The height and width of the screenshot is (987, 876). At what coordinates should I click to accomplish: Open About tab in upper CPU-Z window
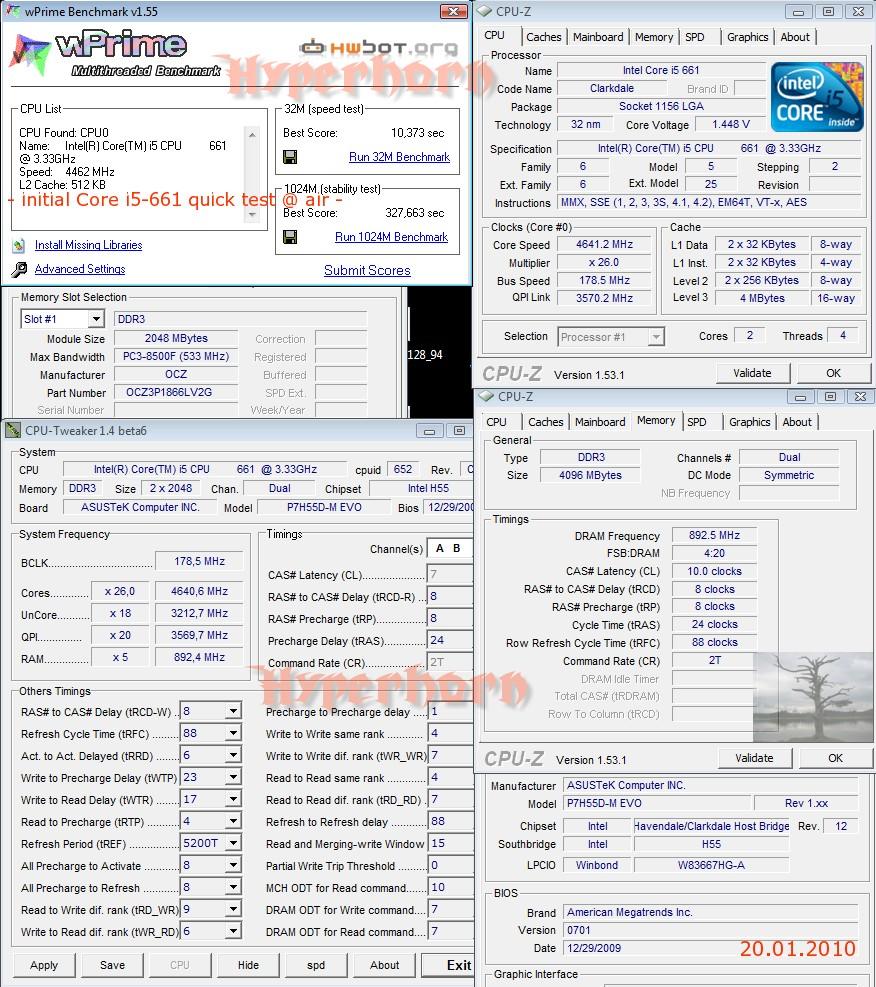[795, 37]
